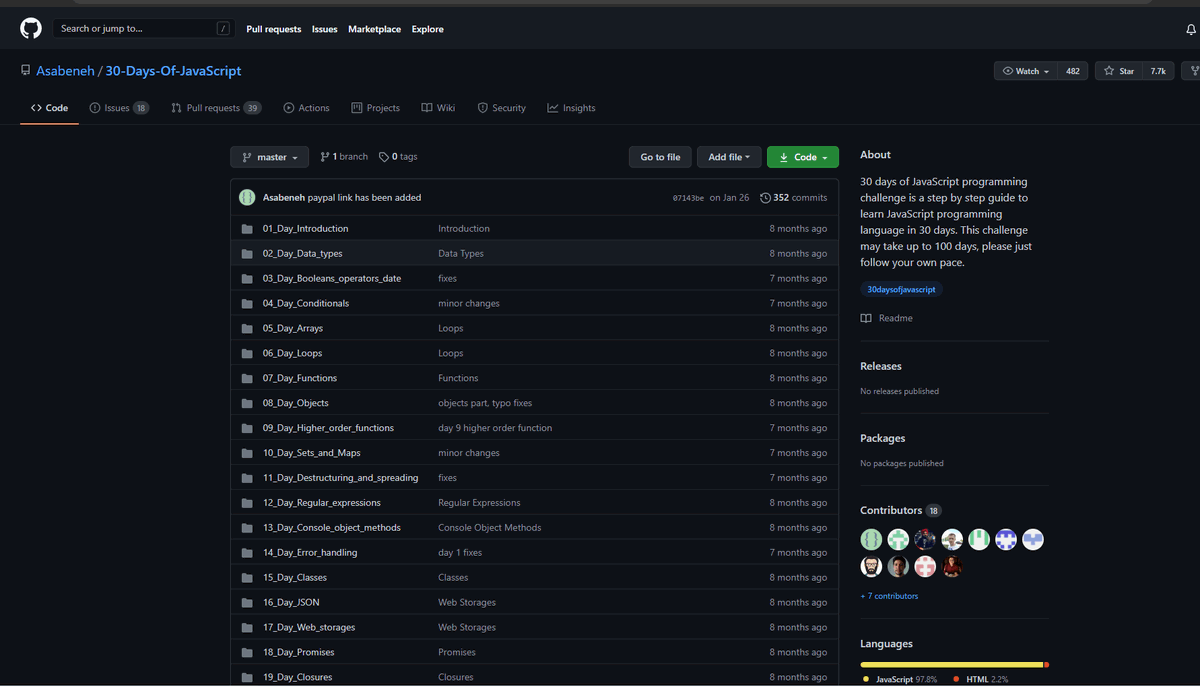Click the folder icon beside 01_Day_Introduction
The image size is (1200, 687).
tap(247, 229)
